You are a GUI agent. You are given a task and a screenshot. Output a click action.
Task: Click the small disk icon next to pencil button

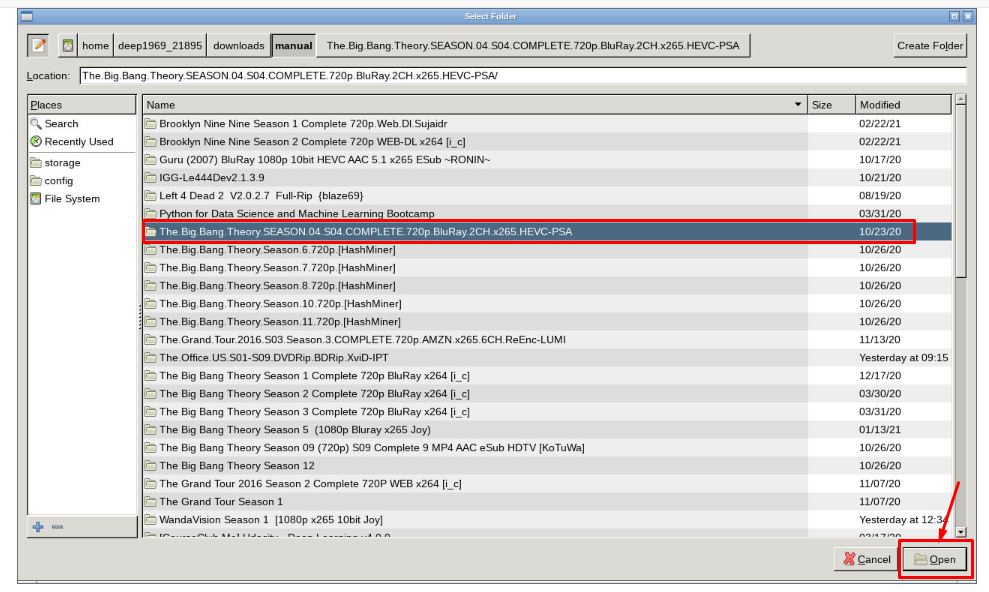67,45
